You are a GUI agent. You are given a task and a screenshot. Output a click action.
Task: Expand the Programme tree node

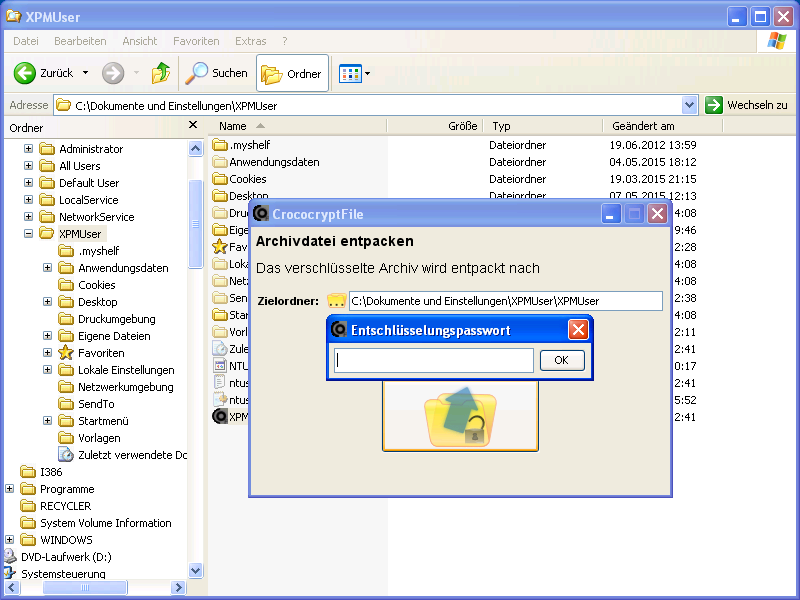coord(10,489)
